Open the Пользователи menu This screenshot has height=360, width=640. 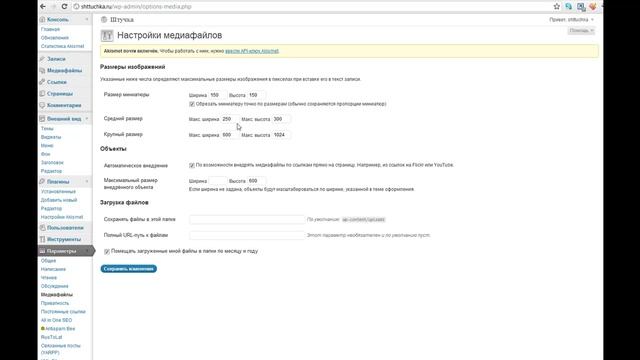[65, 228]
